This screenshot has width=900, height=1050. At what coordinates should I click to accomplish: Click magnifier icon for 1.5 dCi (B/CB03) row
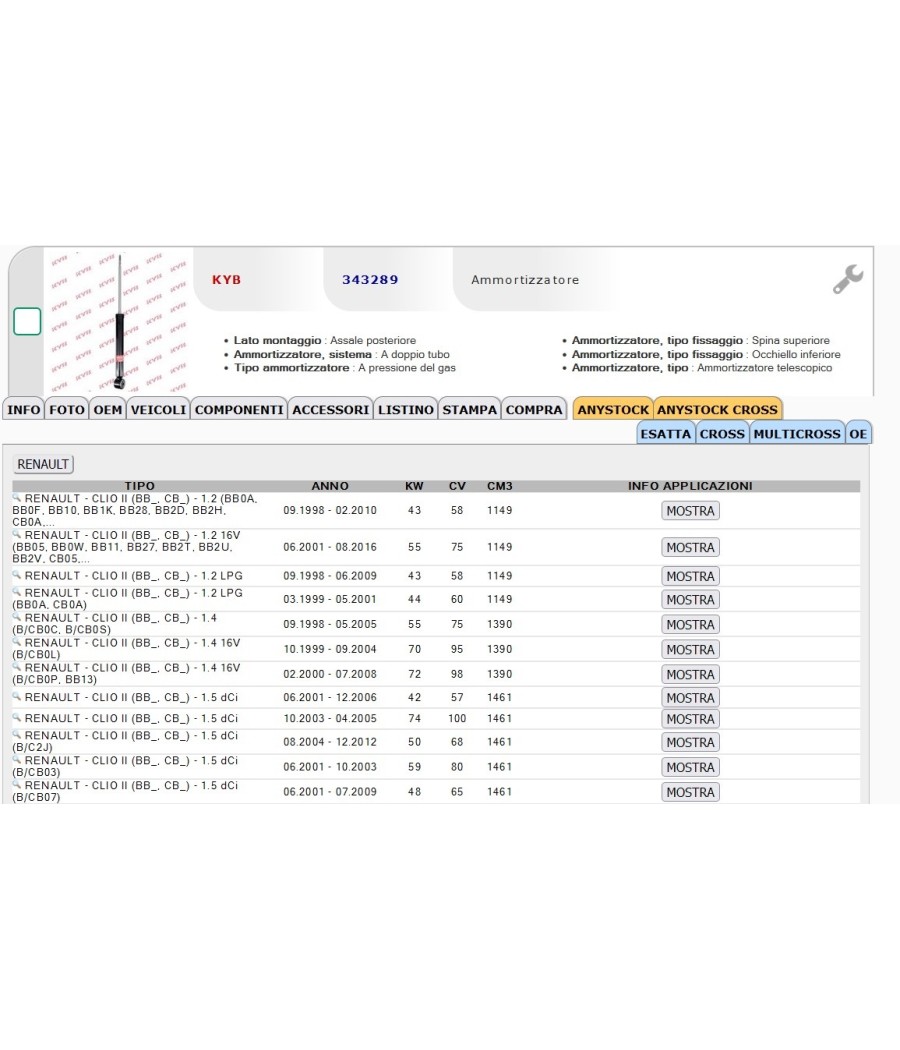17,759
